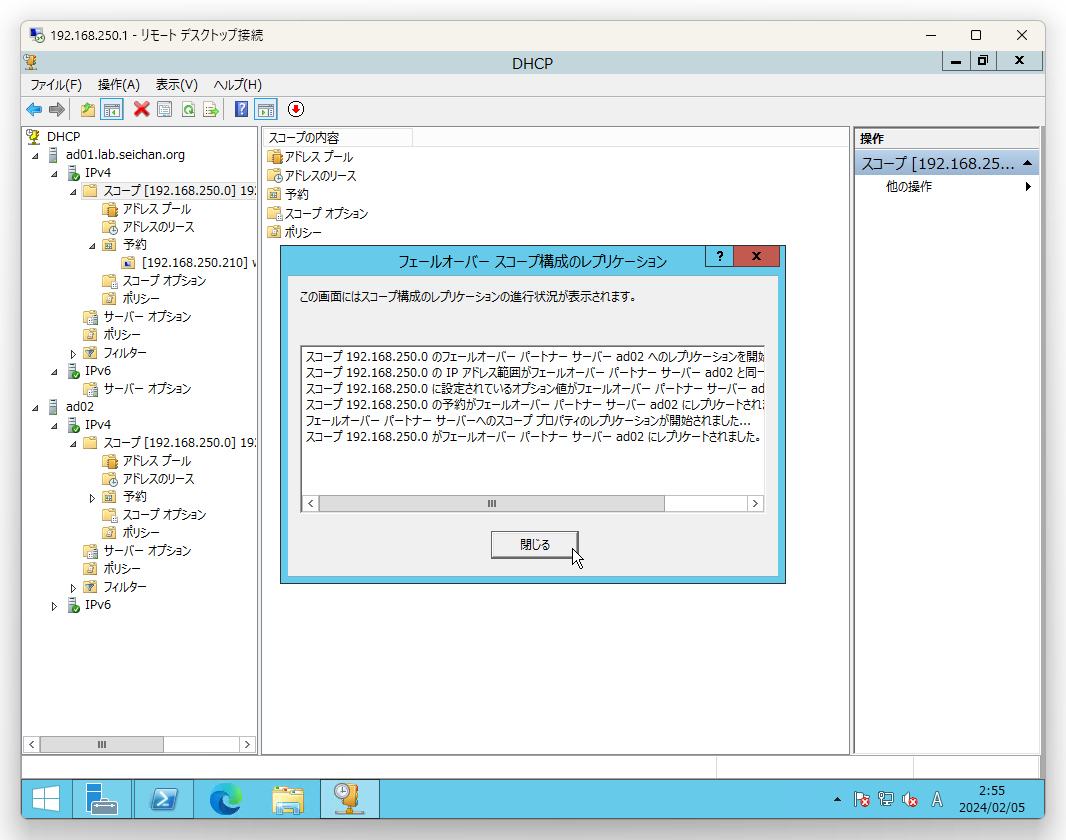Collapse the IPv4 node under ad01.lab.seichan.org
The height and width of the screenshot is (840, 1066).
pos(54,174)
